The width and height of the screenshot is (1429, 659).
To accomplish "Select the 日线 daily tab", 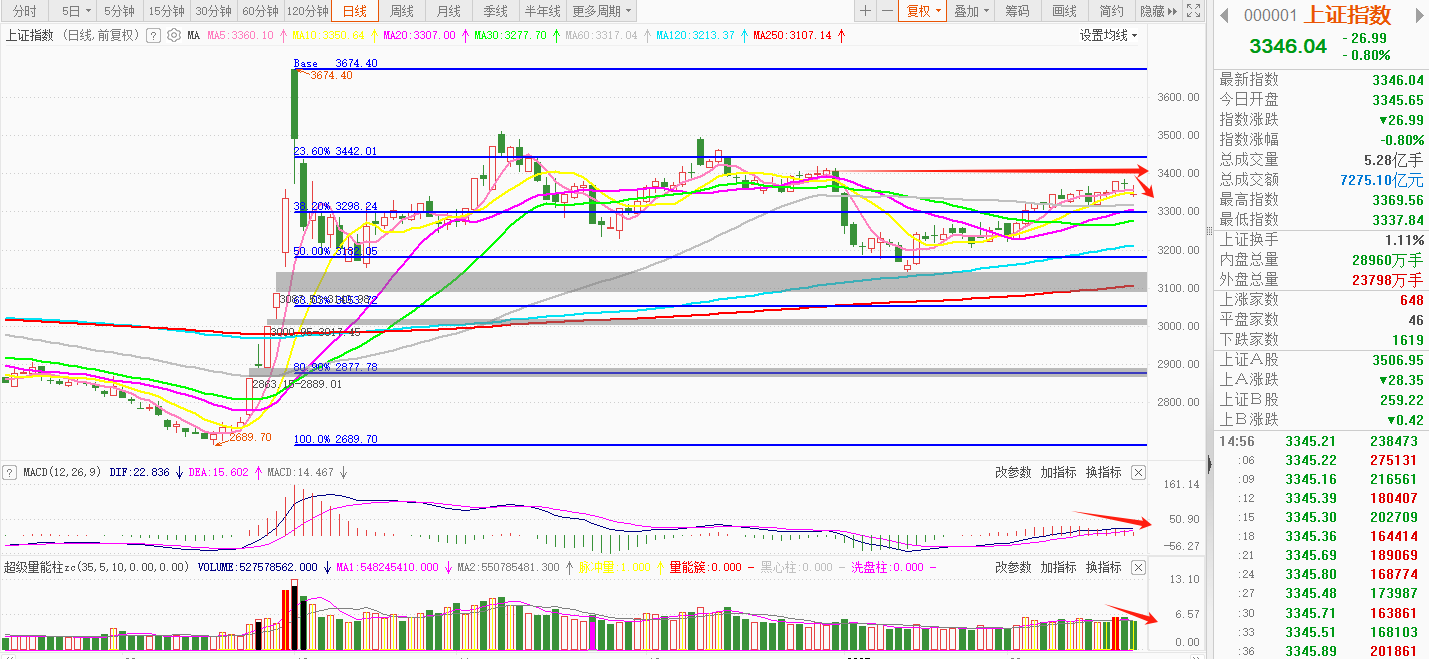I will tap(354, 11).
